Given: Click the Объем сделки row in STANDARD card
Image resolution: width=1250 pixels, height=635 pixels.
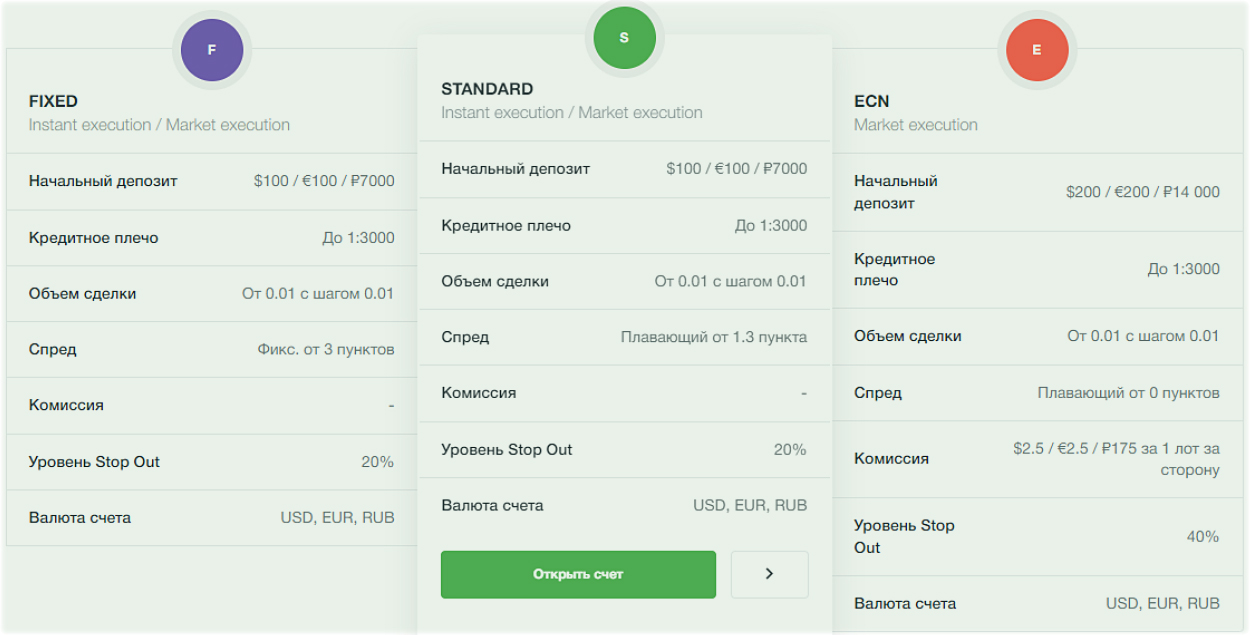Looking at the screenshot, I should [624, 281].
